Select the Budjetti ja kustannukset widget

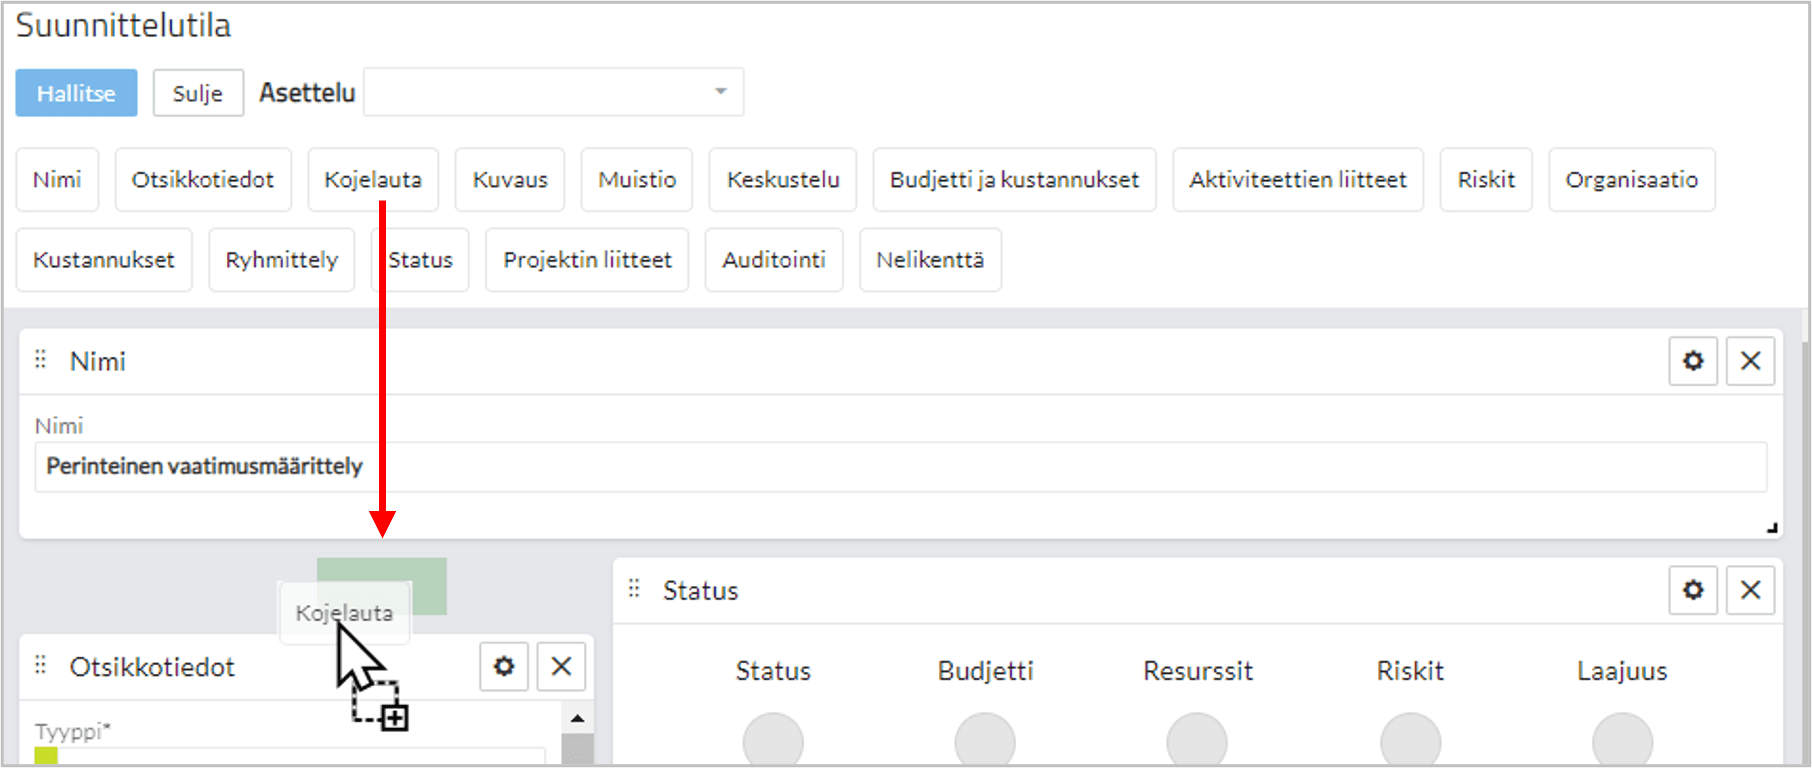point(1014,180)
